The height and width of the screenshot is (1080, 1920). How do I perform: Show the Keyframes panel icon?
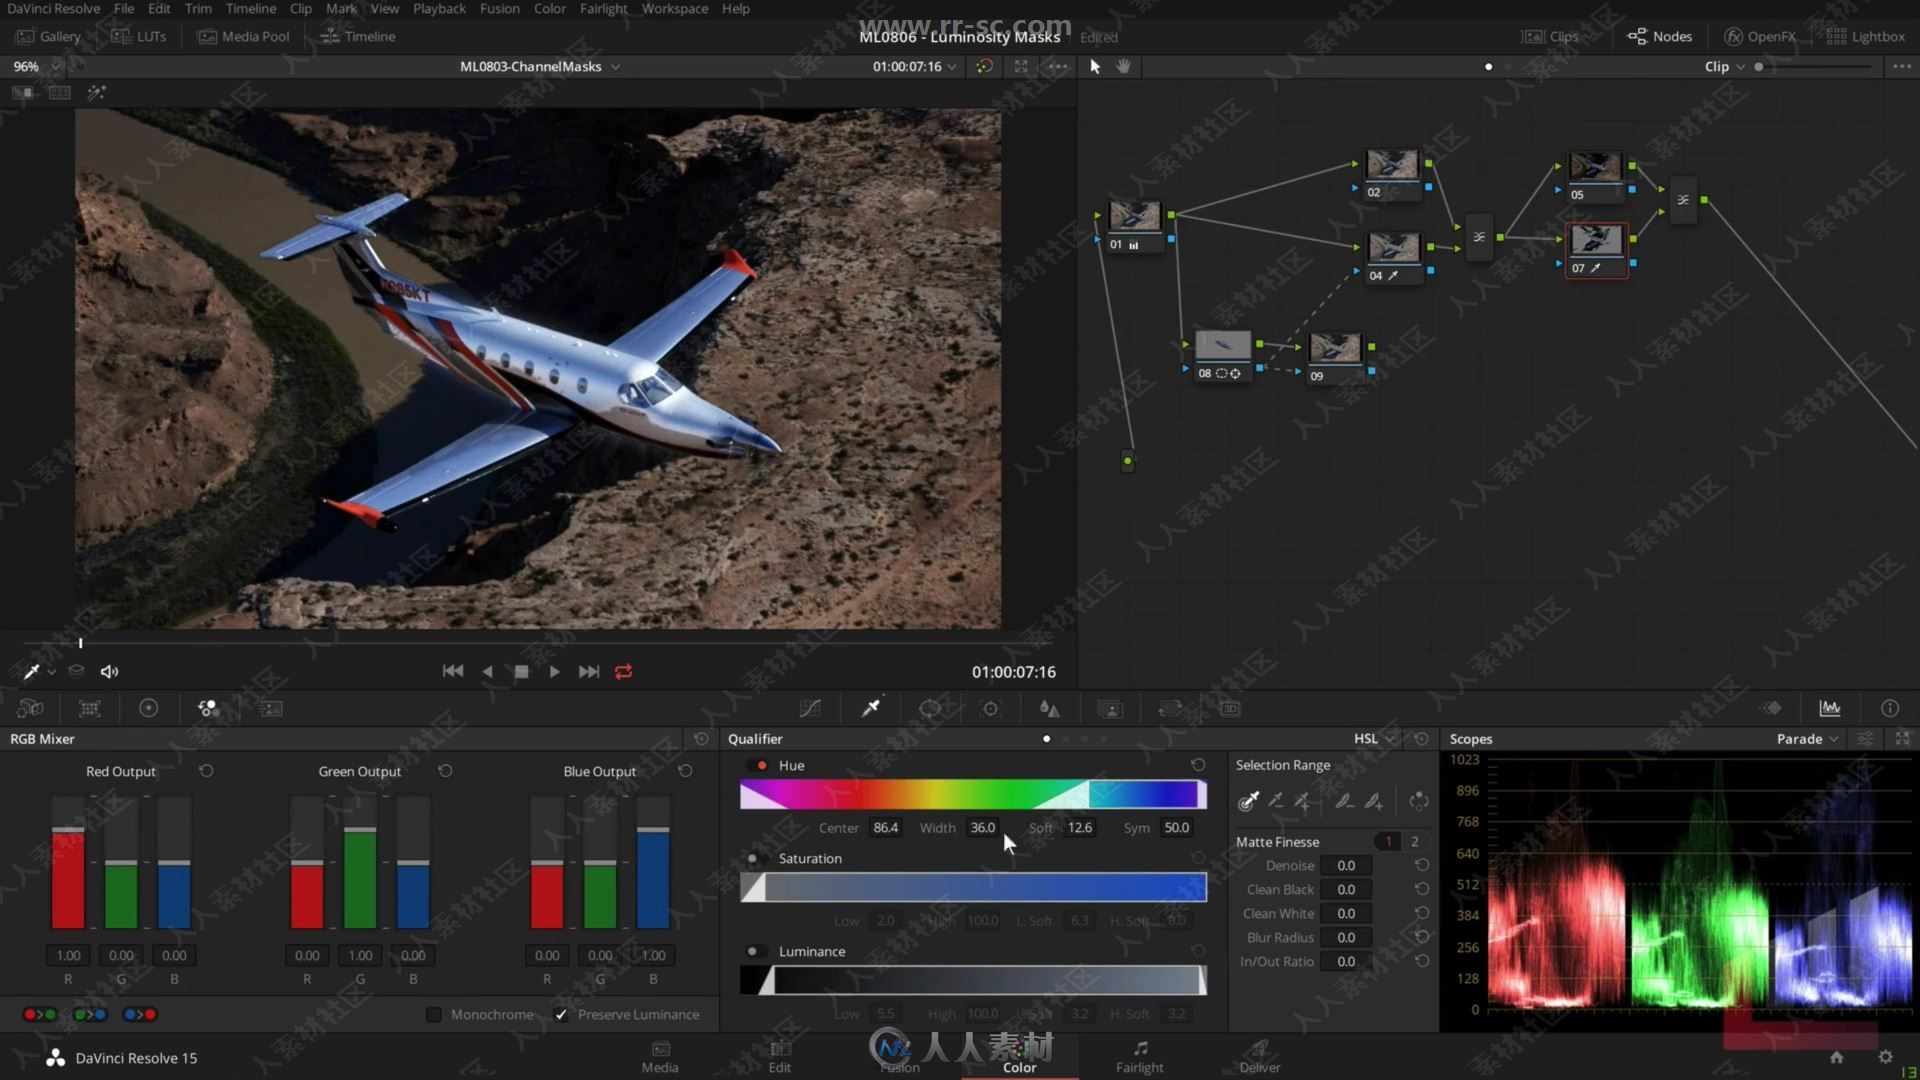tap(1772, 708)
